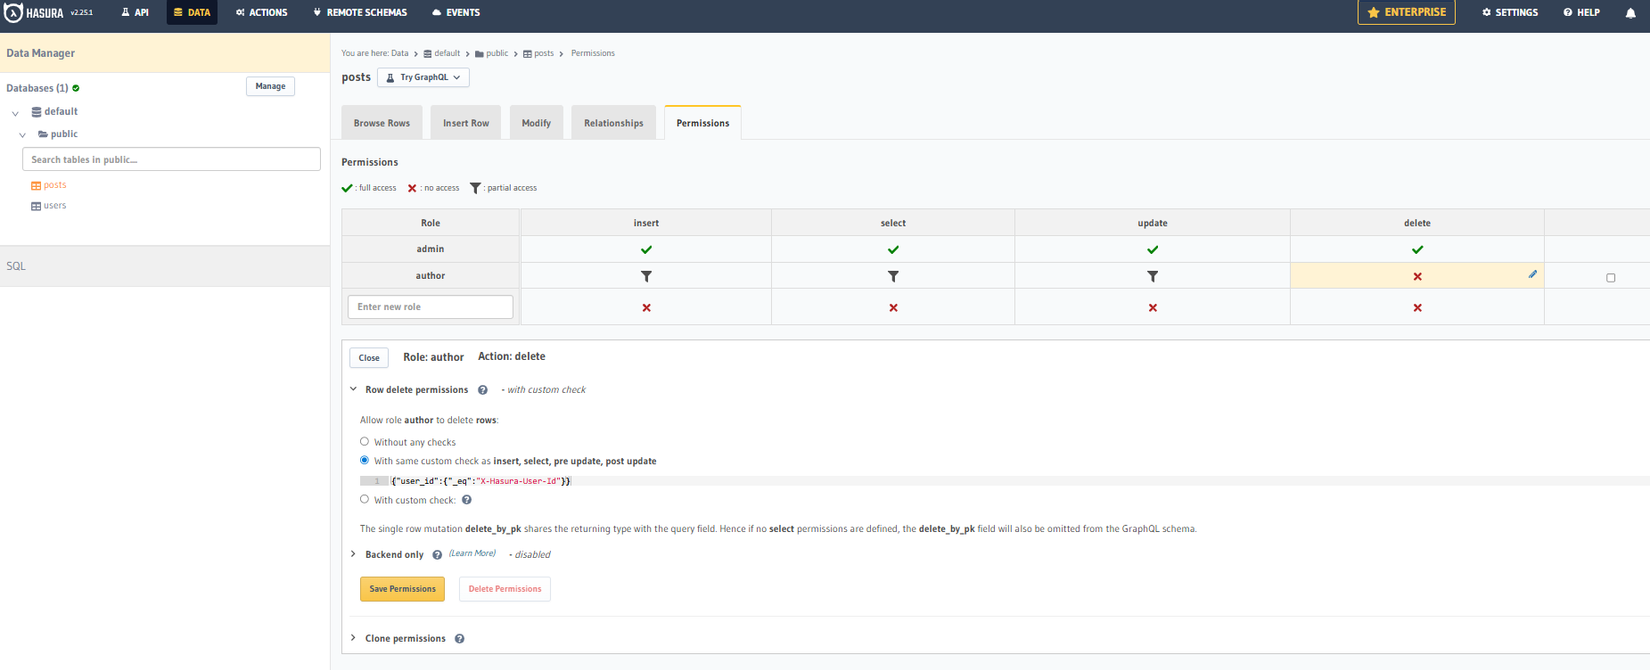Switch to the Modify tab

point(536,123)
